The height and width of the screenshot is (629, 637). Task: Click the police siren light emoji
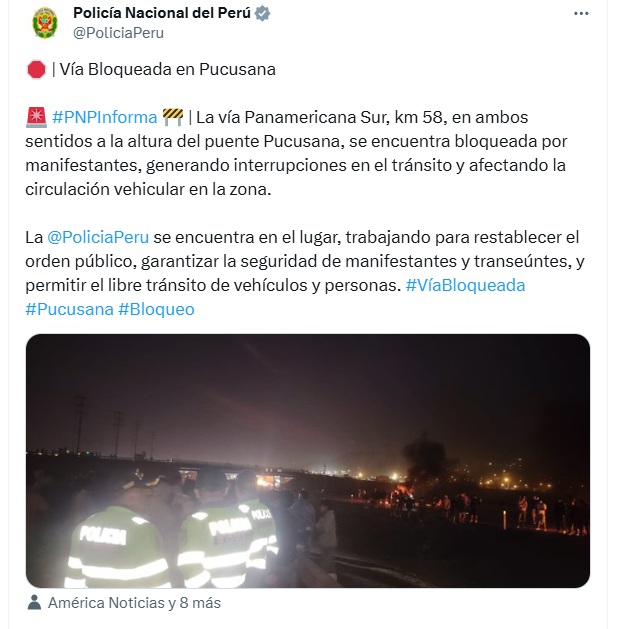tap(36, 117)
